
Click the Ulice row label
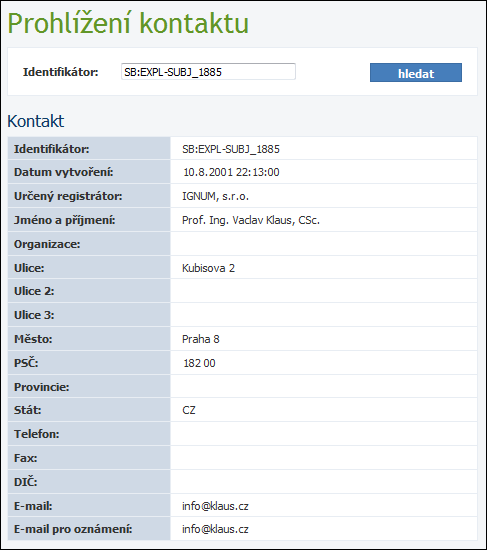pyautogui.click(x=29, y=268)
